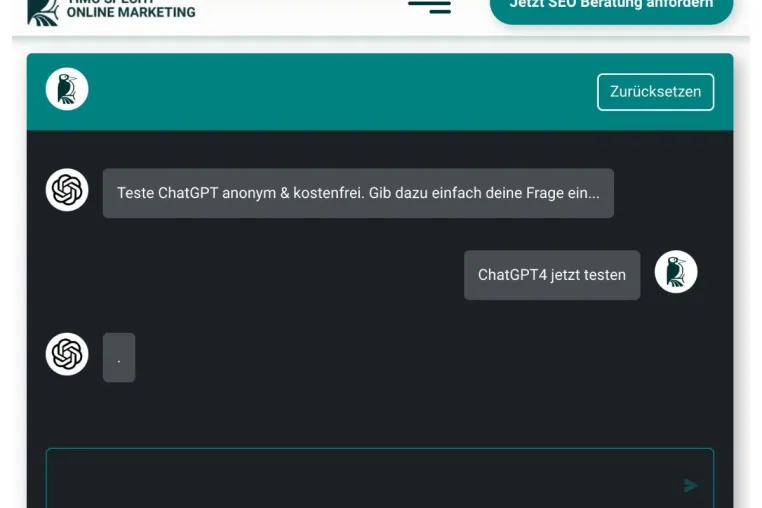762x508 pixels.
Task: Focus the chat message input field
Action: 380,478
